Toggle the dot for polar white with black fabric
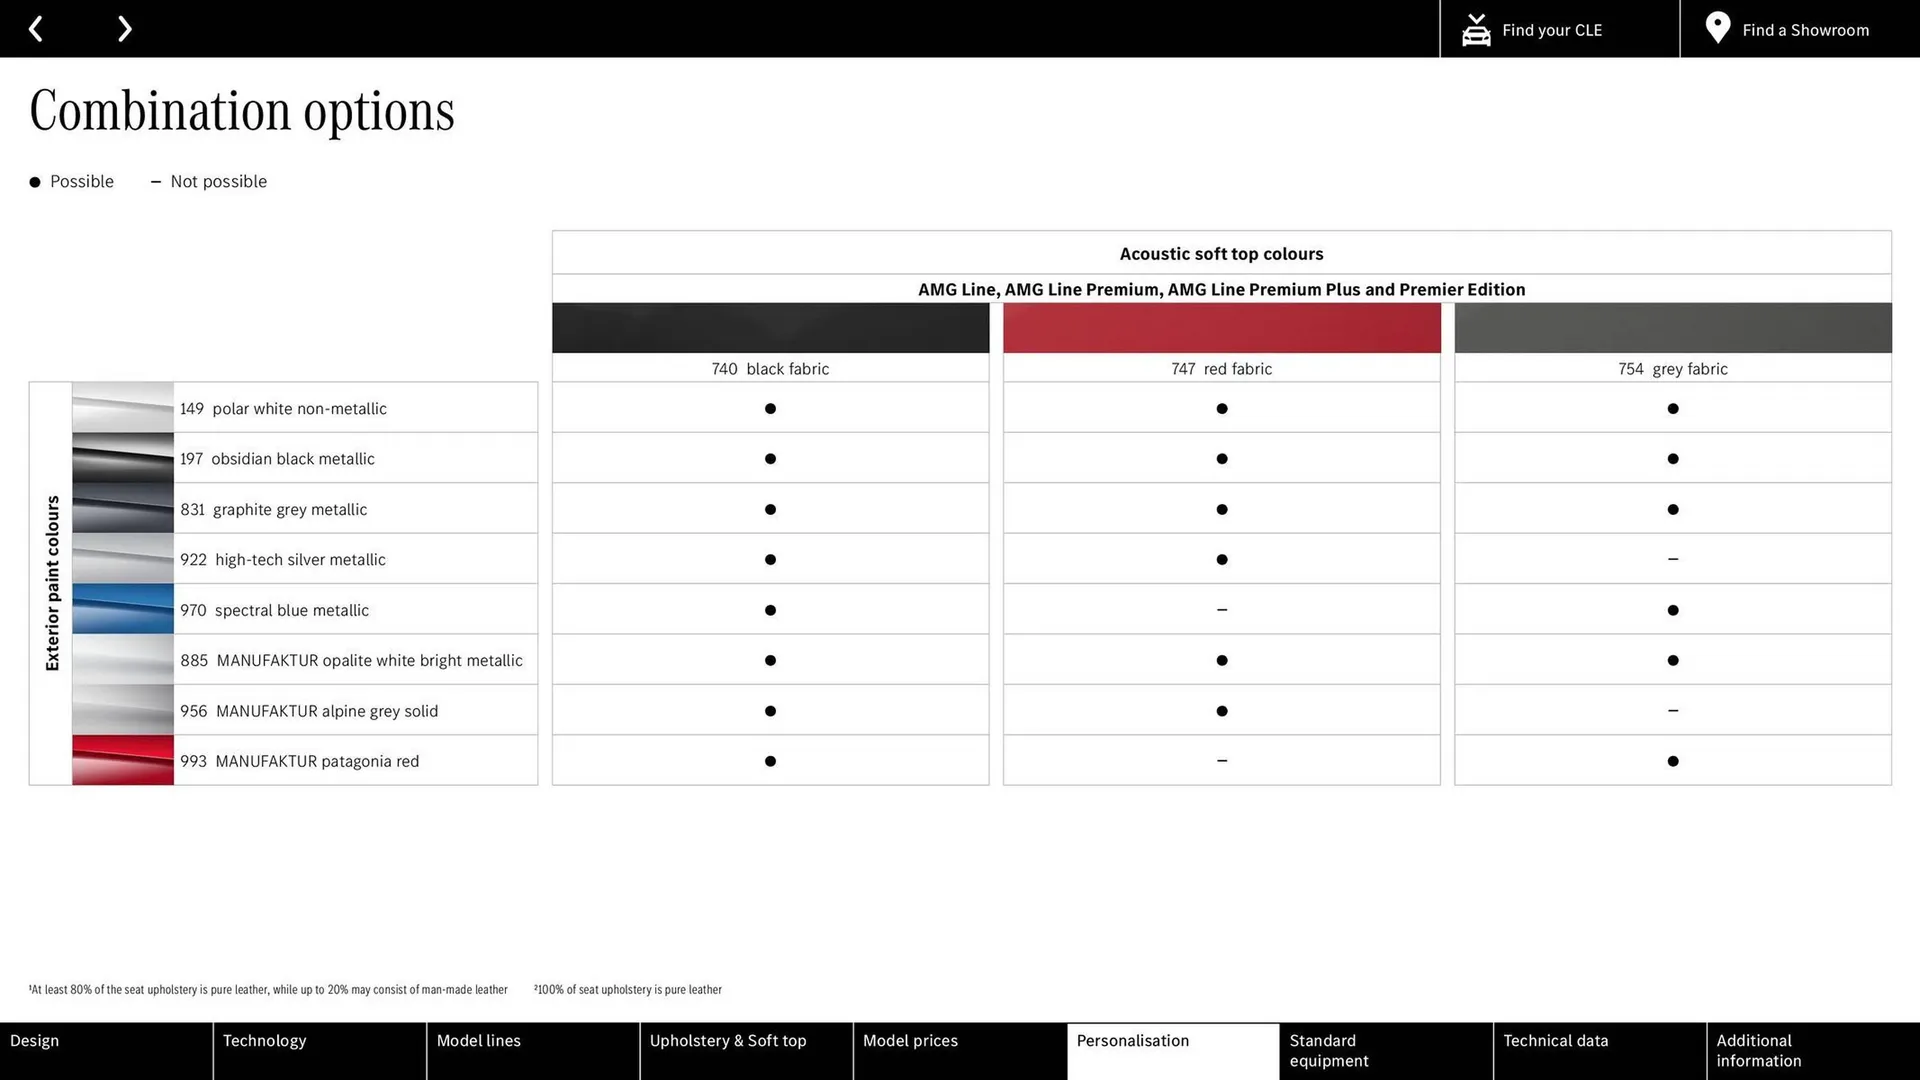Viewport: 1920px width, 1080px height. click(x=769, y=408)
